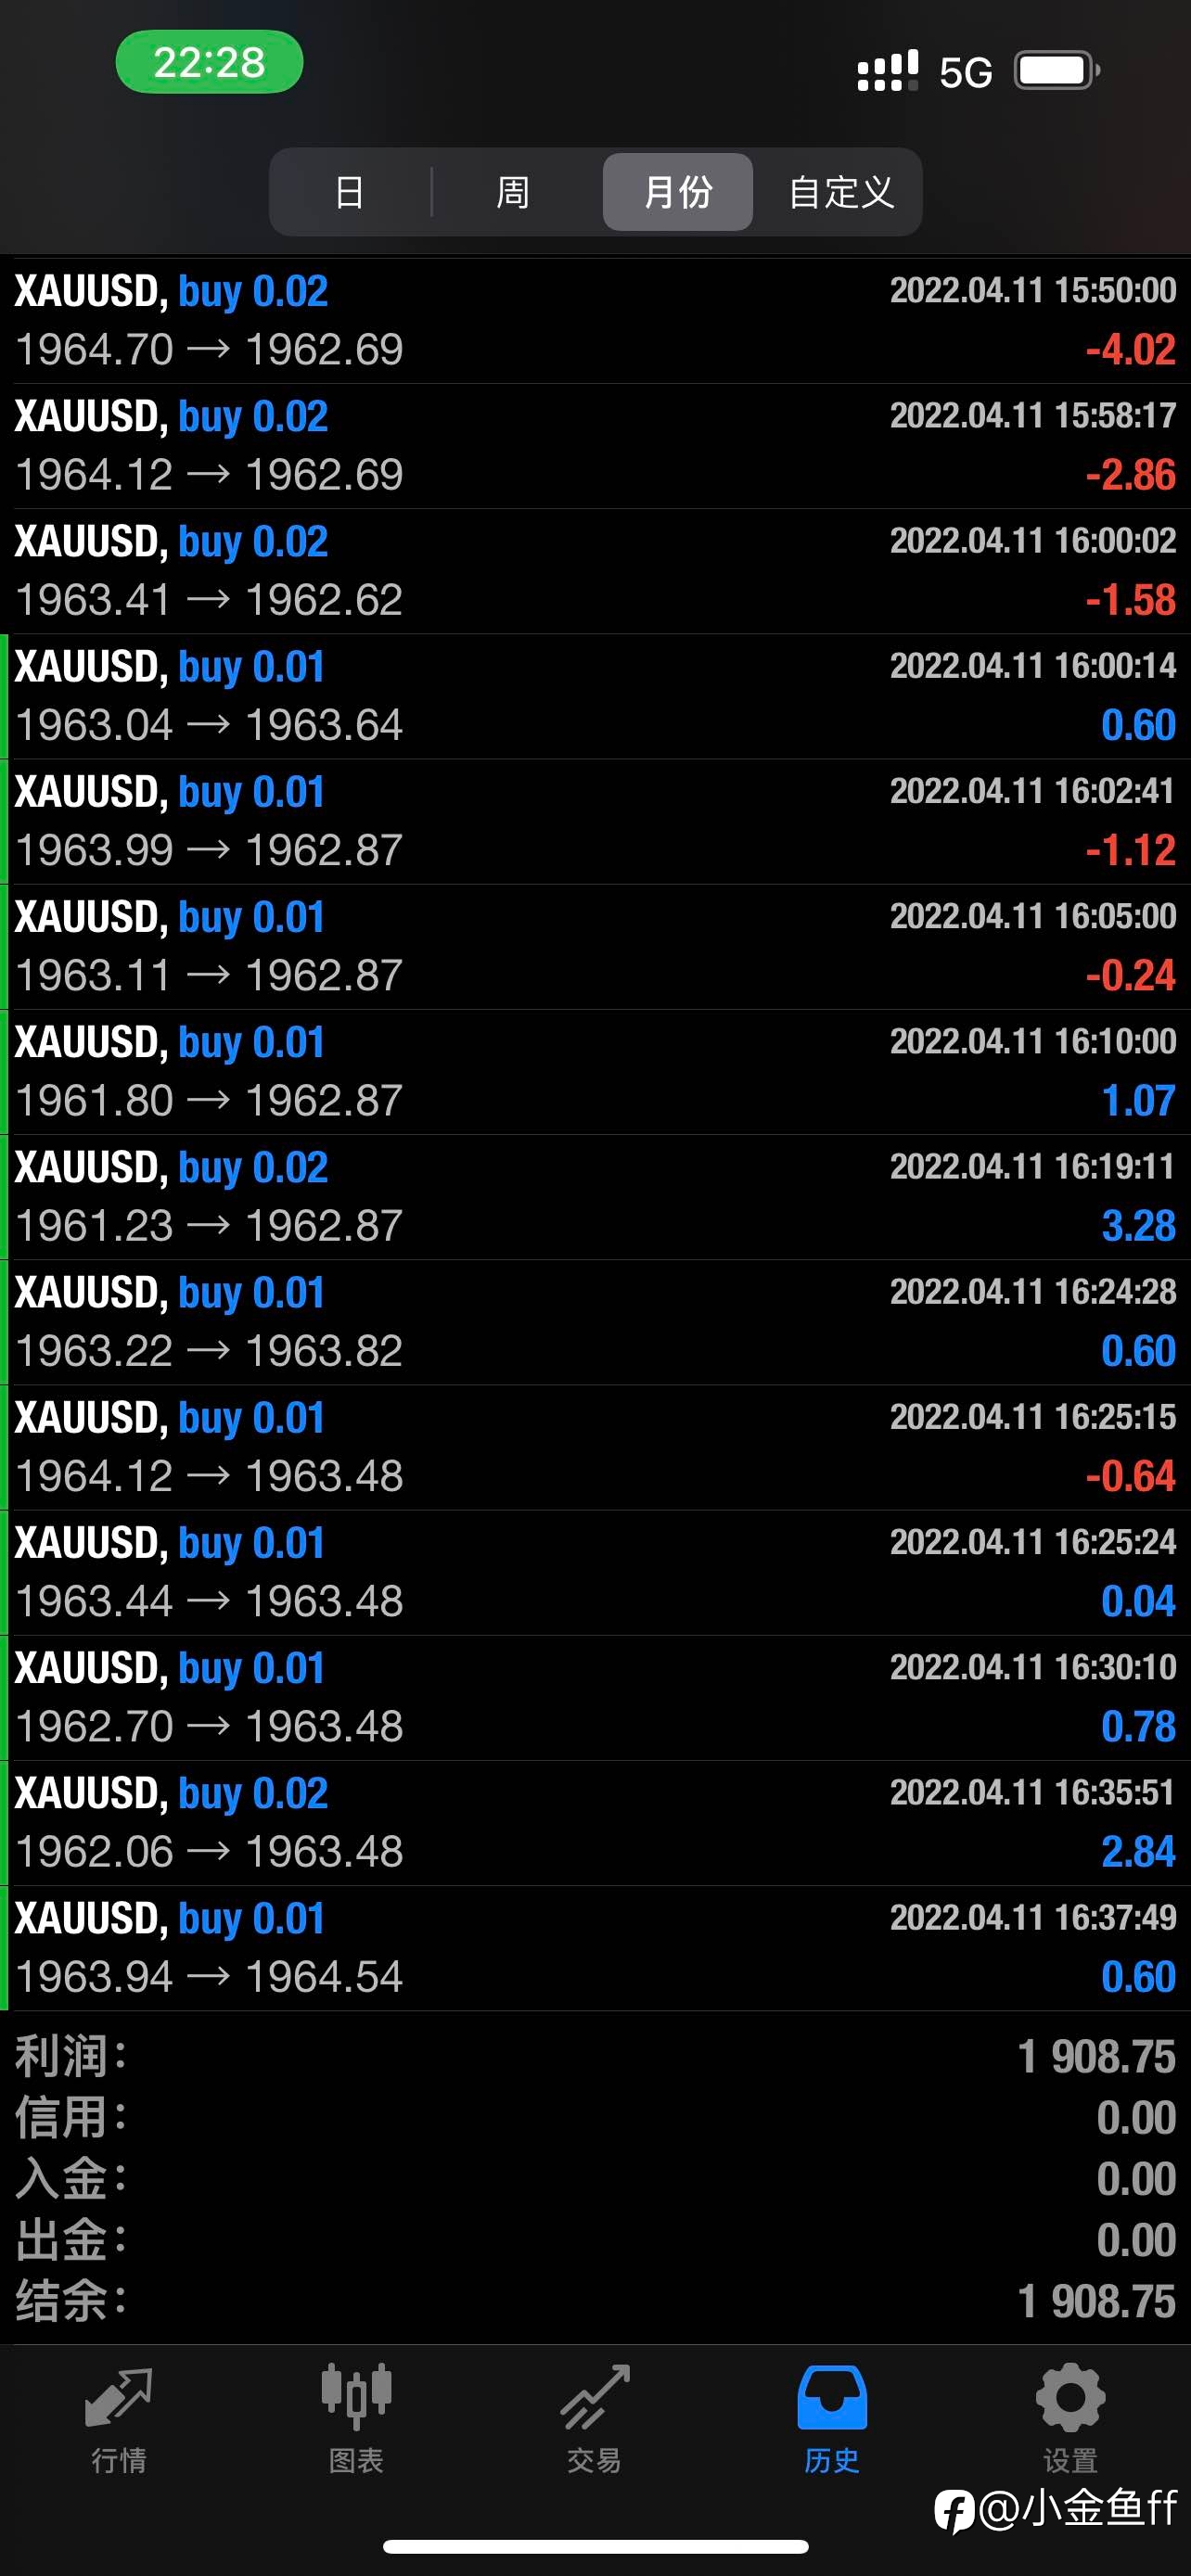Tap the 22:28 green time pill
This screenshot has width=1191, height=2576.
[209, 62]
